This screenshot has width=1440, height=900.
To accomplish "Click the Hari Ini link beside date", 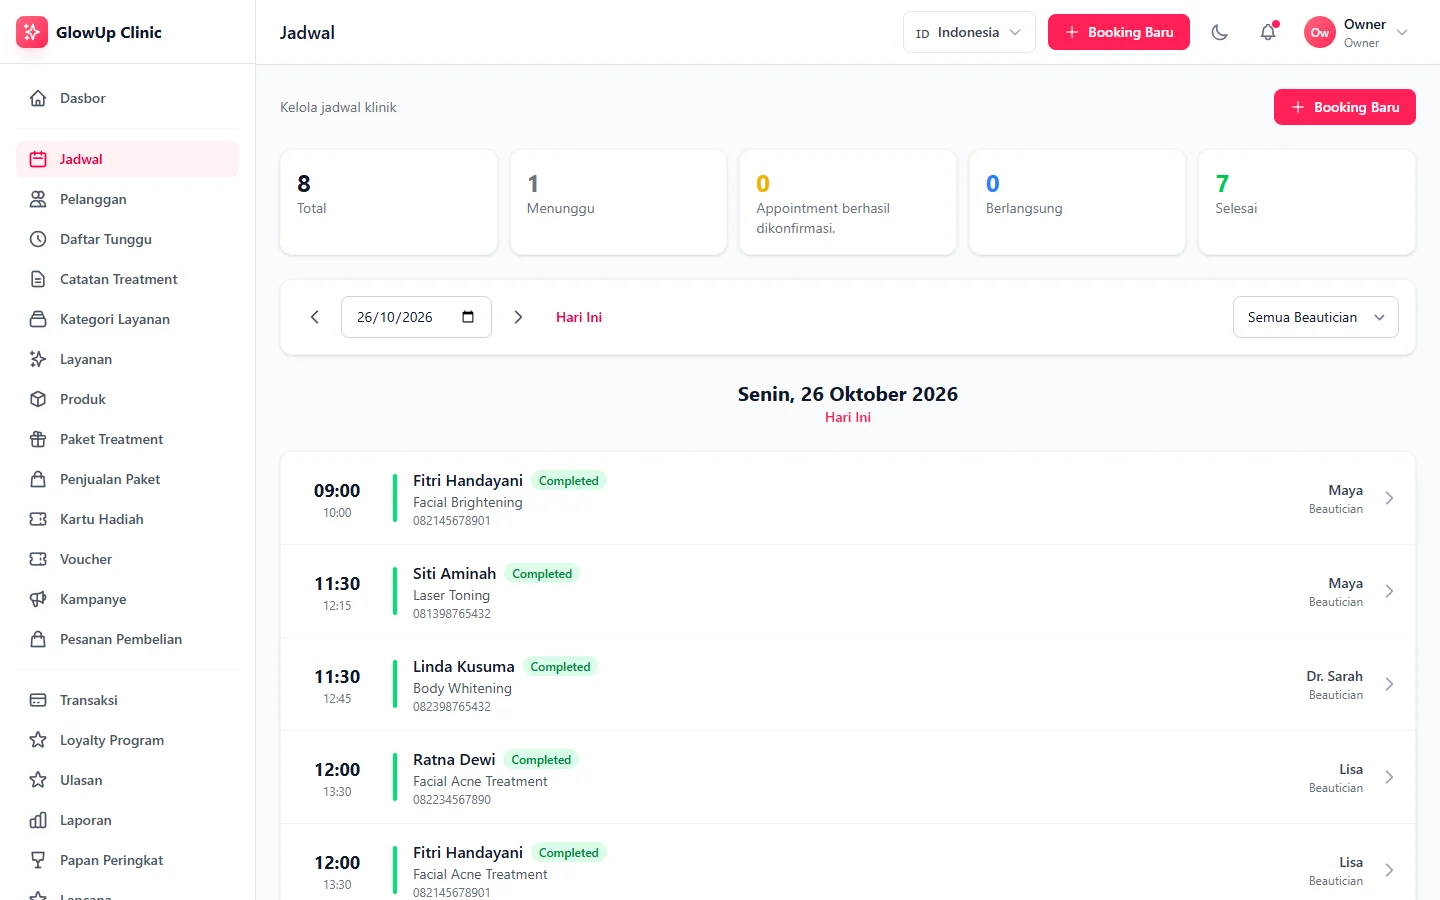I will click(x=579, y=317).
